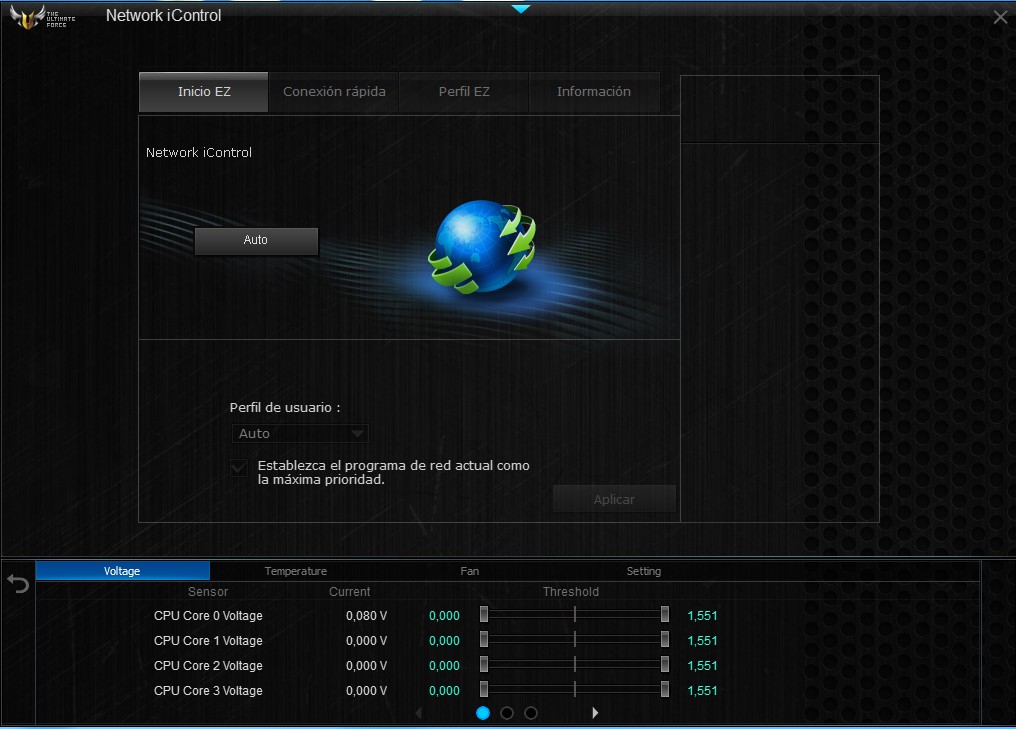Screen dimensions: 1016x729
Task: Go to next sensor page arrow
Action: point(595,713)
